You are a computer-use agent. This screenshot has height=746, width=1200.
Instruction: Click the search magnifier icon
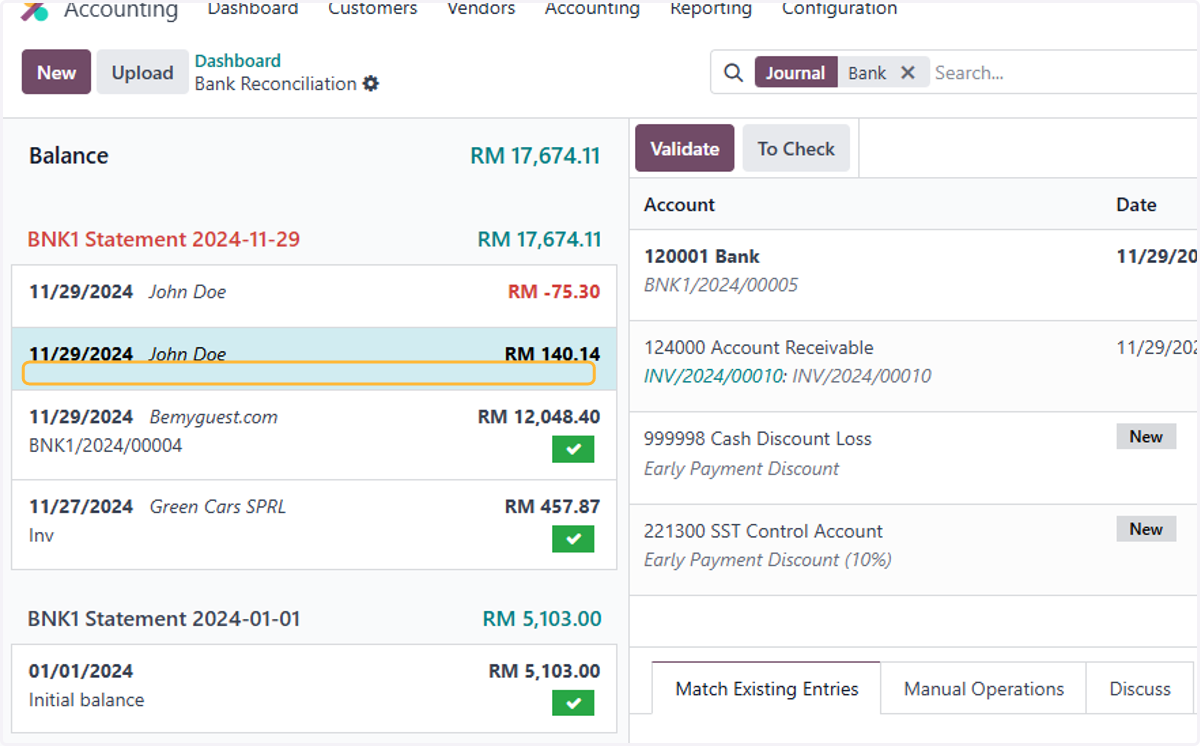coord(733,73)
